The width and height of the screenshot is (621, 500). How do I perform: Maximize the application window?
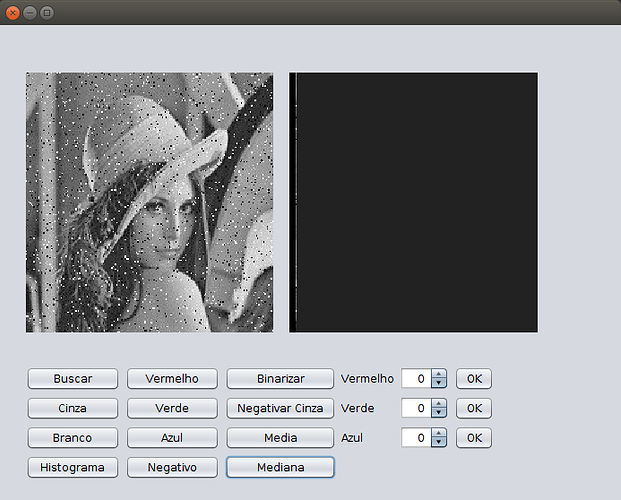pos(47,13)
